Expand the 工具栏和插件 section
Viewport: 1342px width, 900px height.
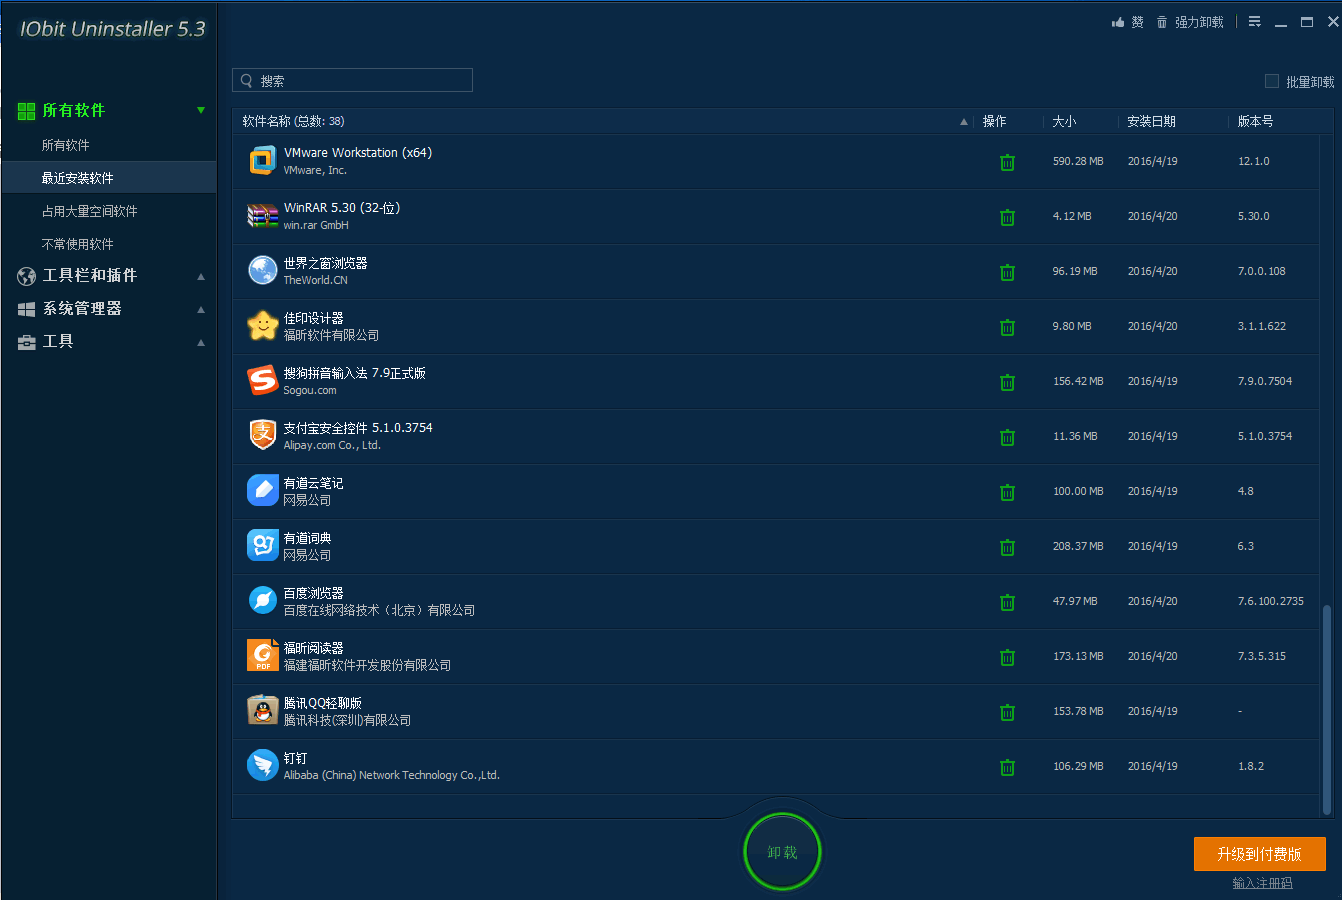coord(201,276)
